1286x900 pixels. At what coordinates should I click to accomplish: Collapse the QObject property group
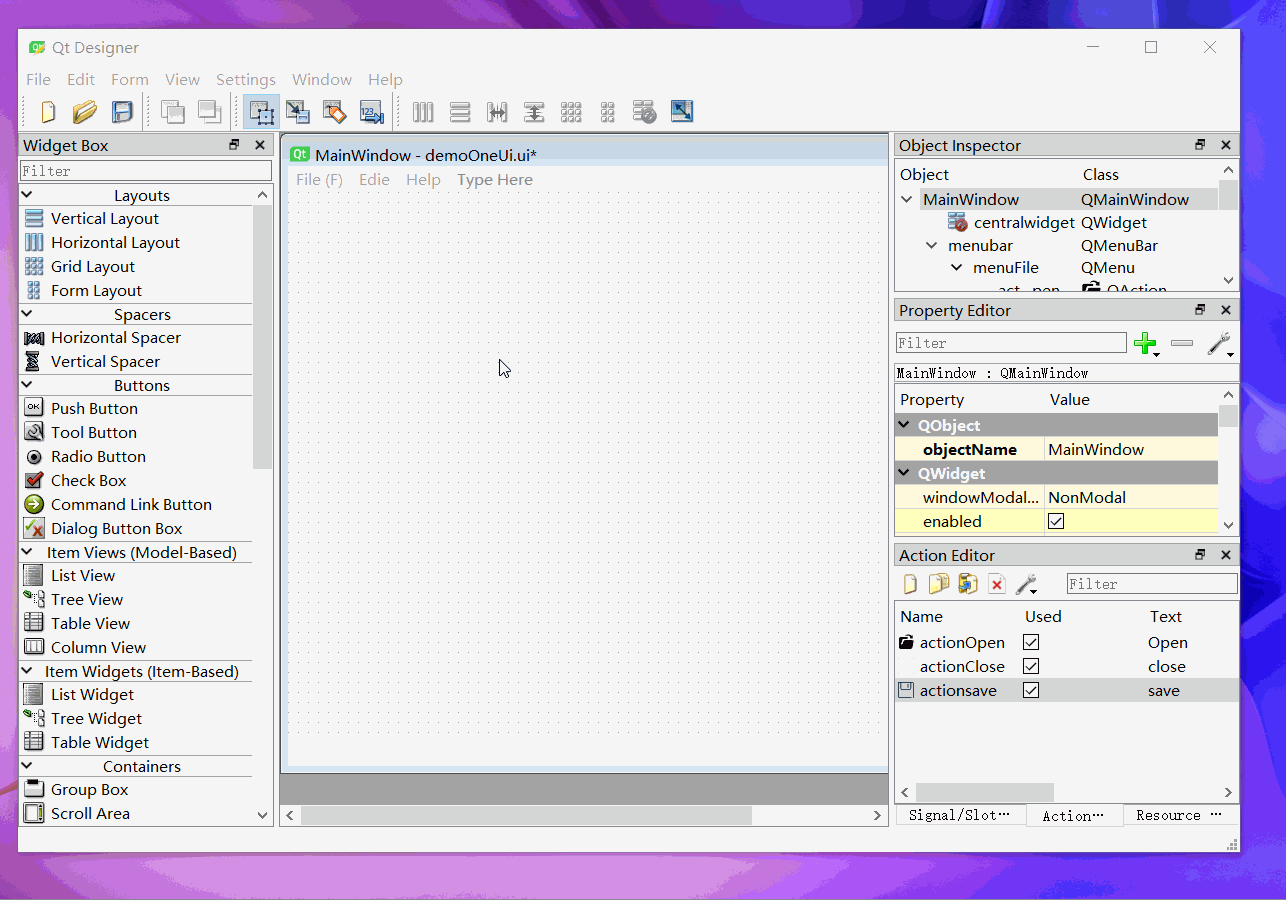[x=905, y=425]
